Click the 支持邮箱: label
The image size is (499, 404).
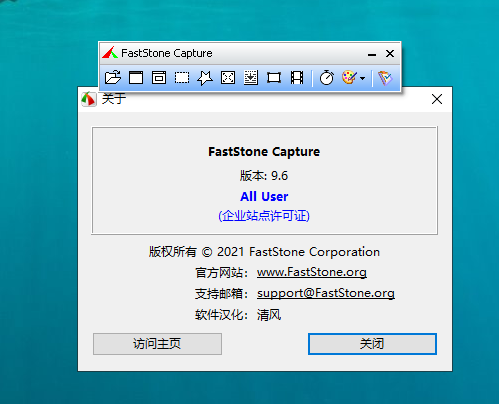[221, 294]
